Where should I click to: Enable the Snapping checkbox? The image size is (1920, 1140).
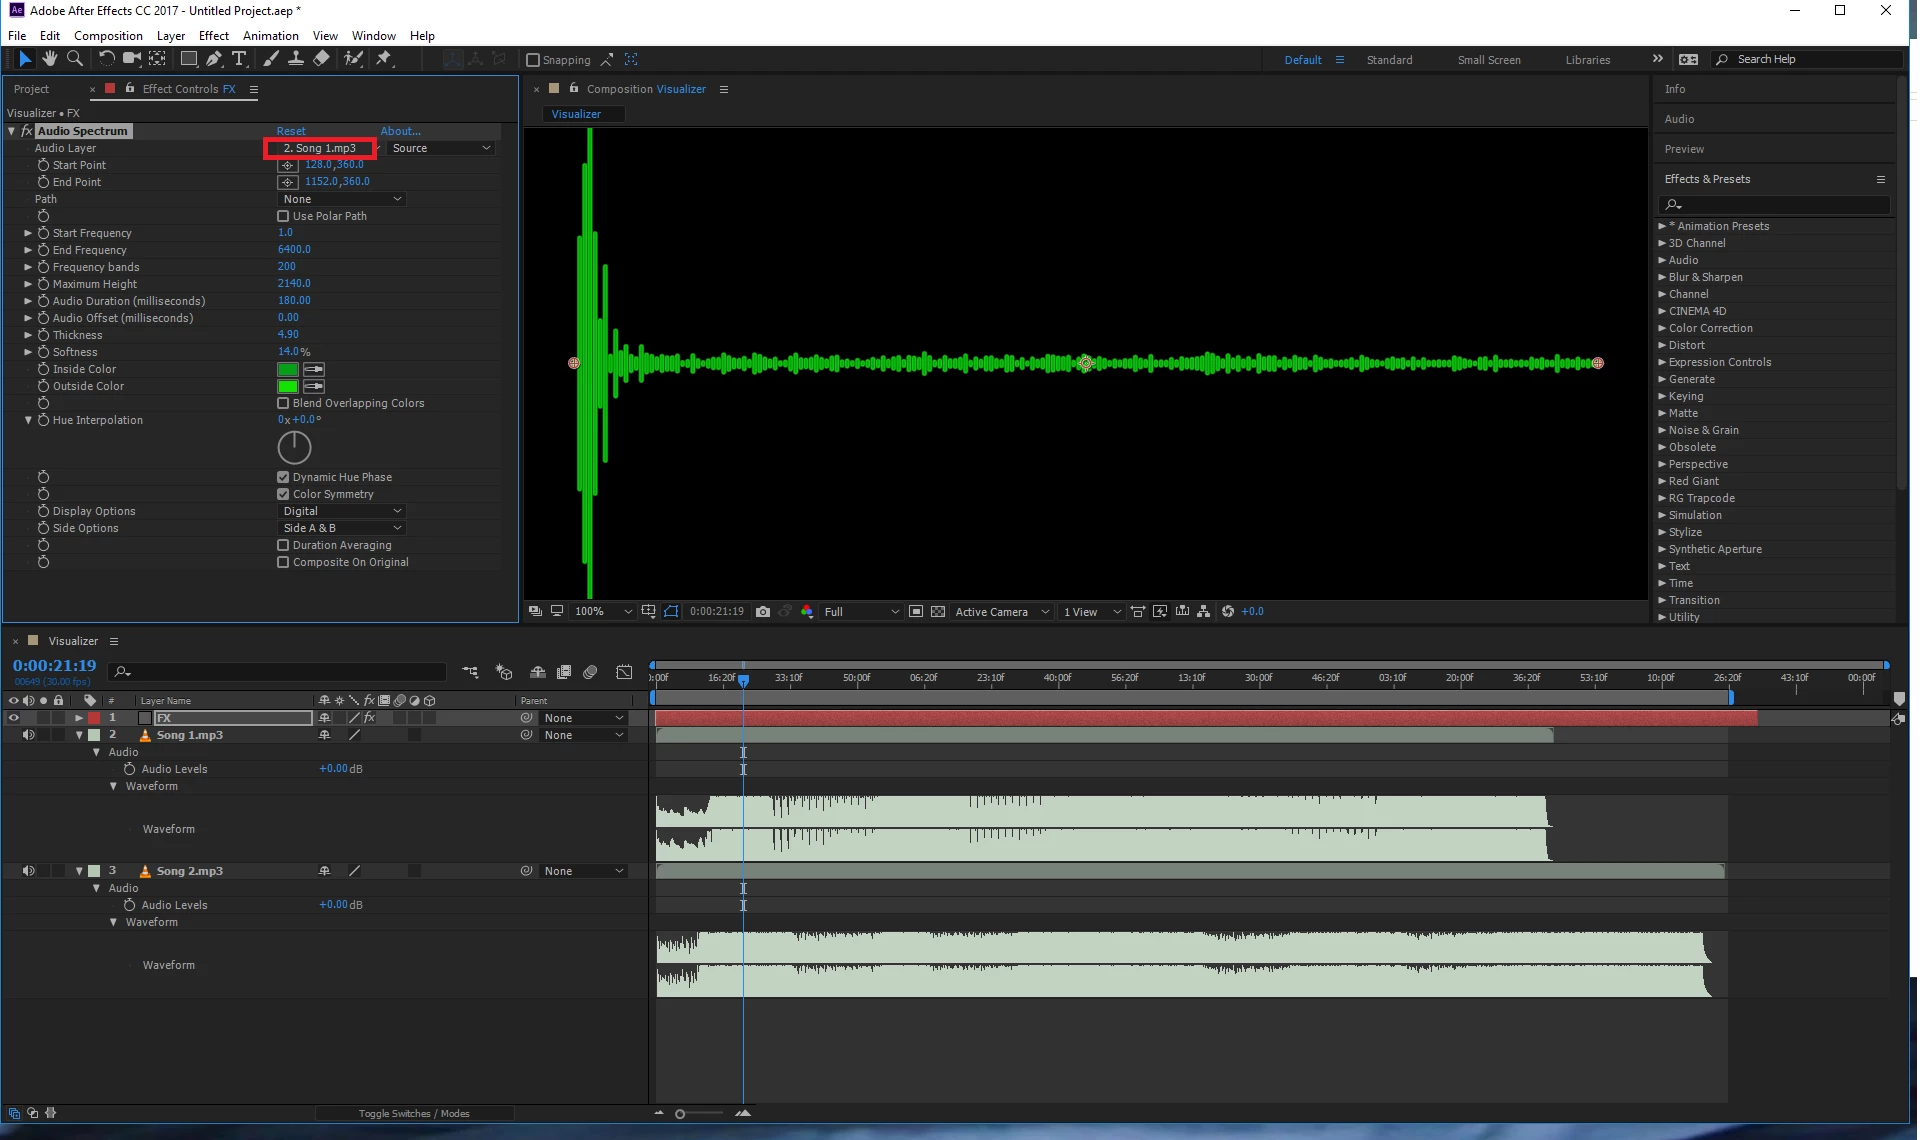coord(533,60)
